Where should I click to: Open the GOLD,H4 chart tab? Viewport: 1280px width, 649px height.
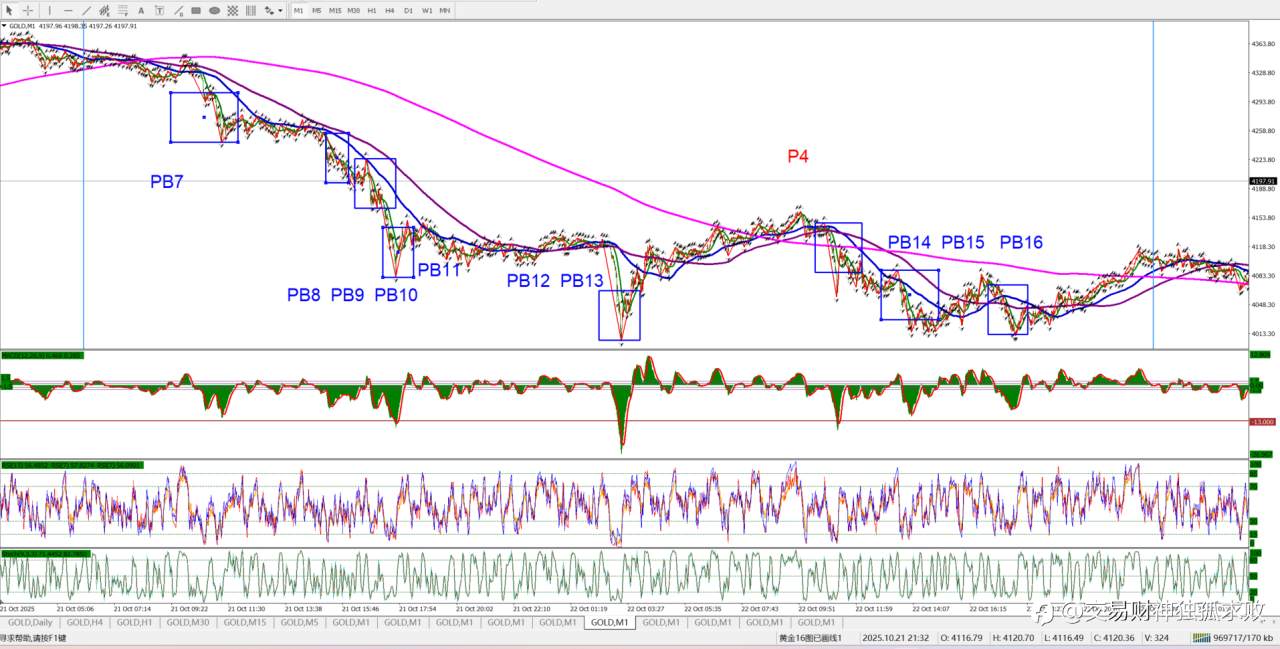point(86,622)
